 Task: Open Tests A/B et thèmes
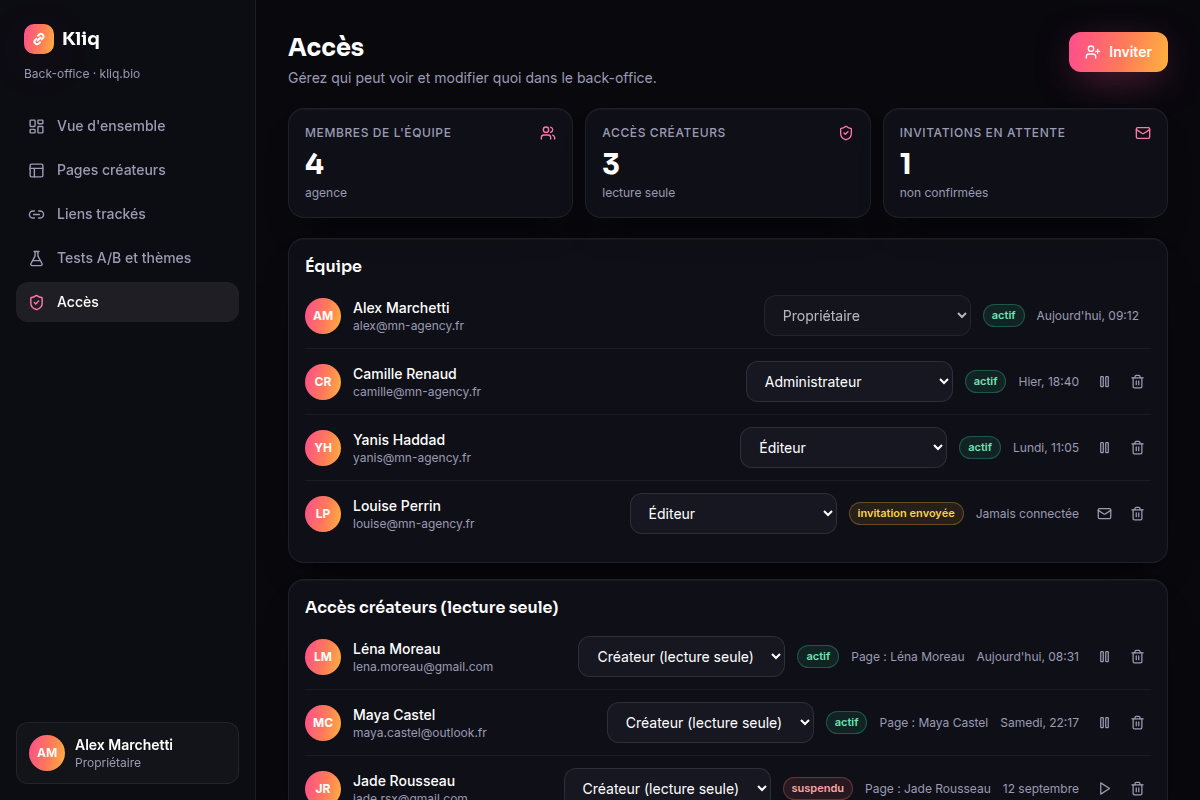pos(127,258)
